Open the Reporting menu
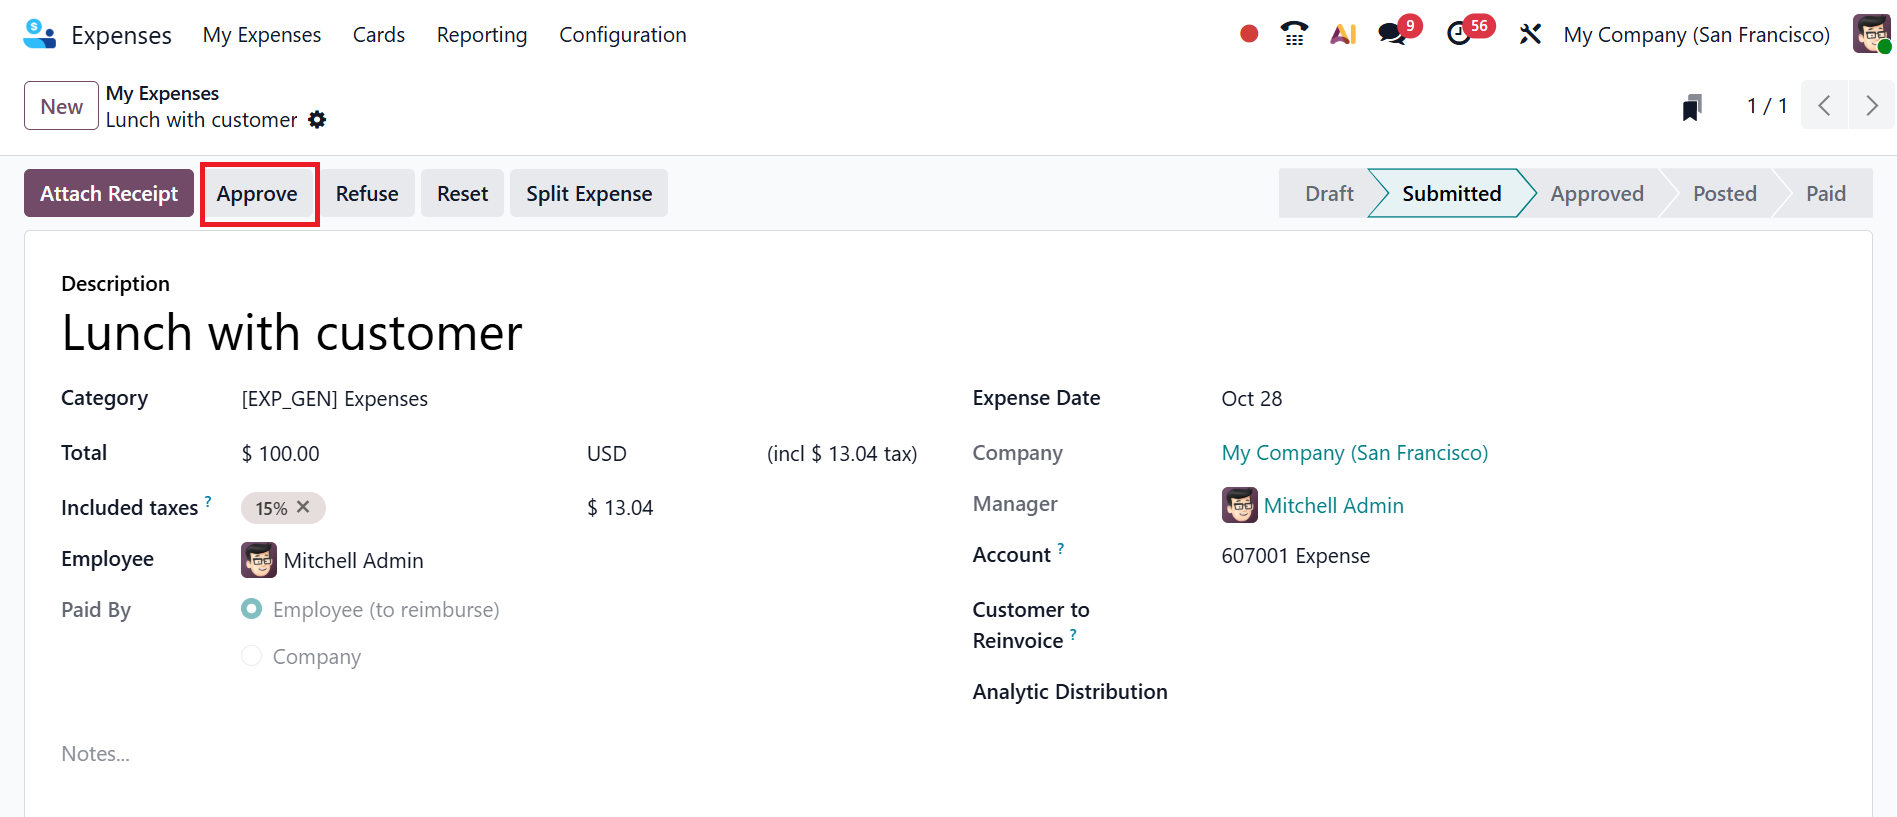The height and width of the screenshot is (817, 1897). click(481, 35)
